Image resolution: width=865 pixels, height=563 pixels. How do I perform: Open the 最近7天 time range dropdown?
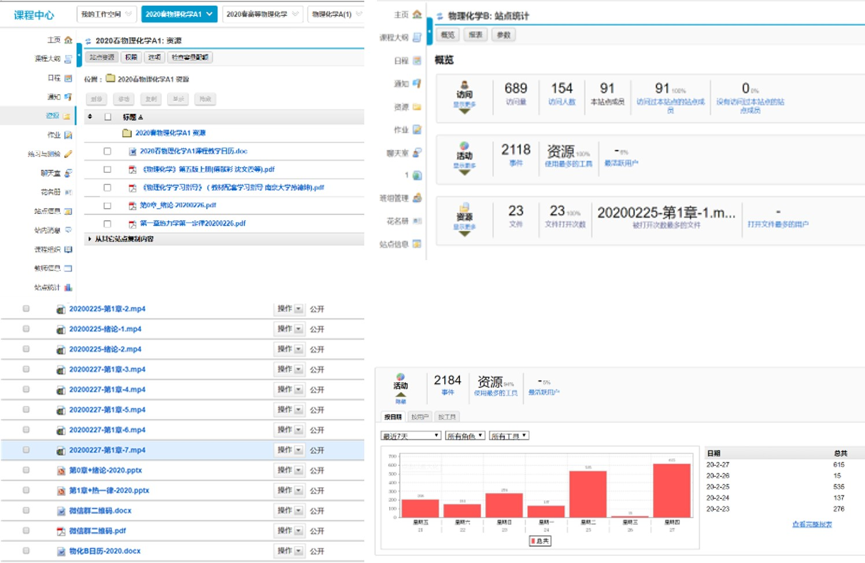[x=411, y=436]
